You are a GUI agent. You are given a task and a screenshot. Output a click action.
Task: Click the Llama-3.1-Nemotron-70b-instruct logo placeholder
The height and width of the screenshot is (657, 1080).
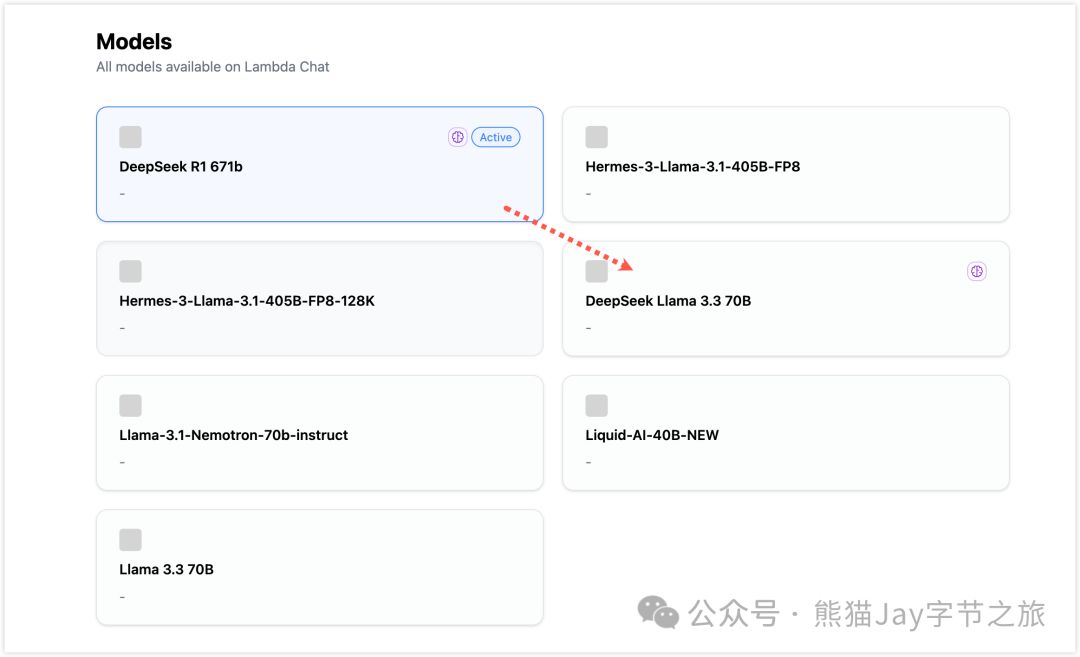tap(130, 406)
